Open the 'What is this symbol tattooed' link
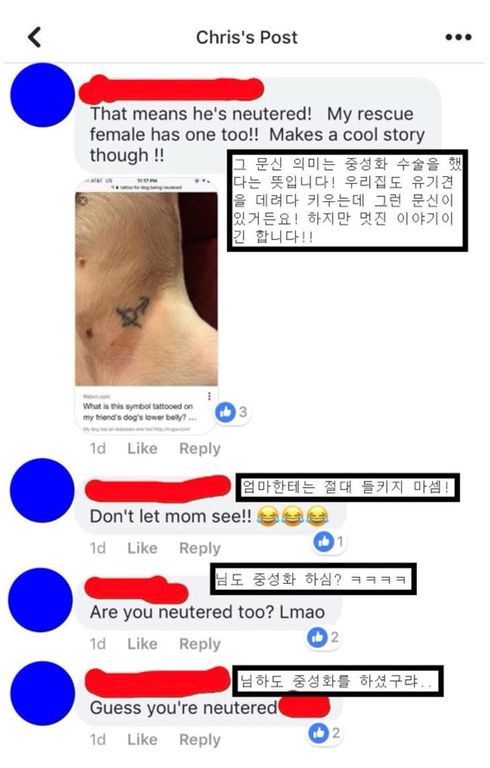Screen dimensions: 490x768 coord(140,412)
